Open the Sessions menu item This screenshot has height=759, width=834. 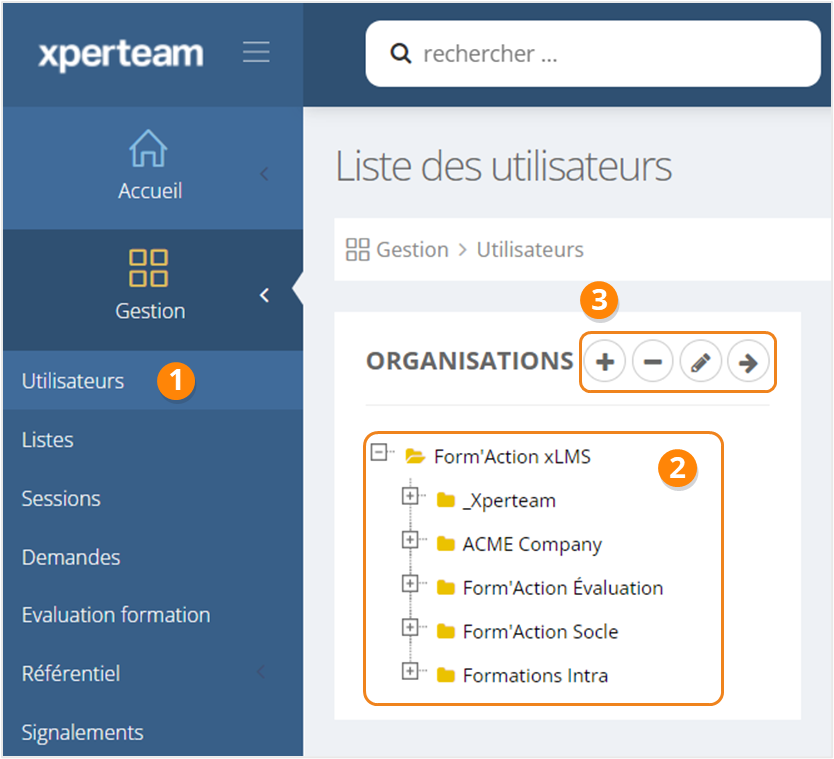[x=61, y=498]
